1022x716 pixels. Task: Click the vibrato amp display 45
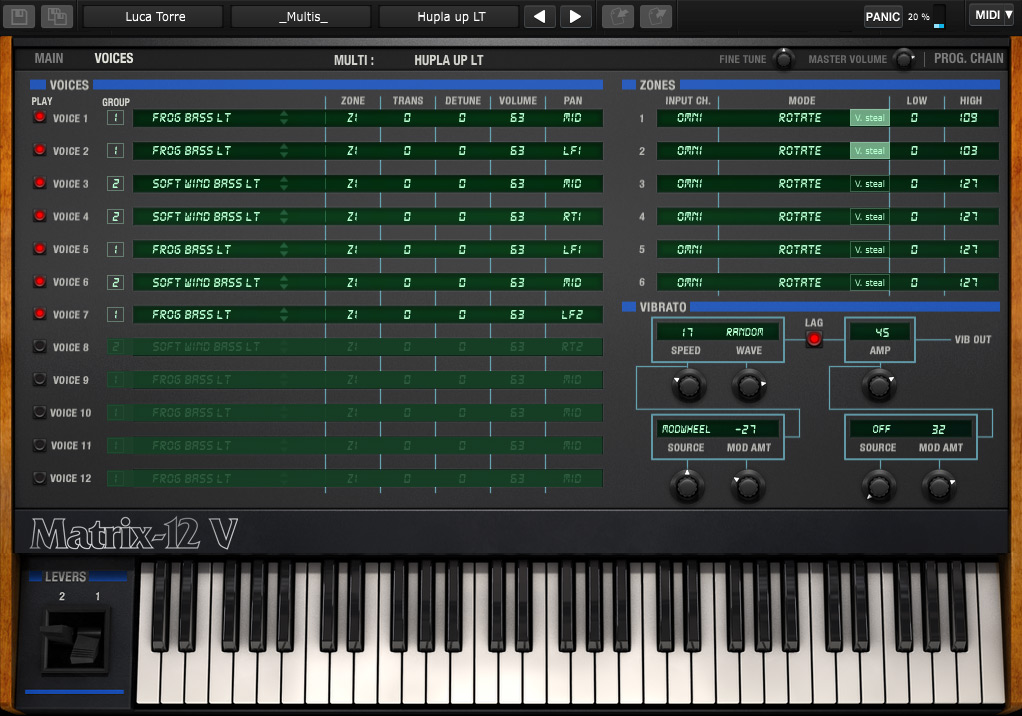click(x=881, y=332)
